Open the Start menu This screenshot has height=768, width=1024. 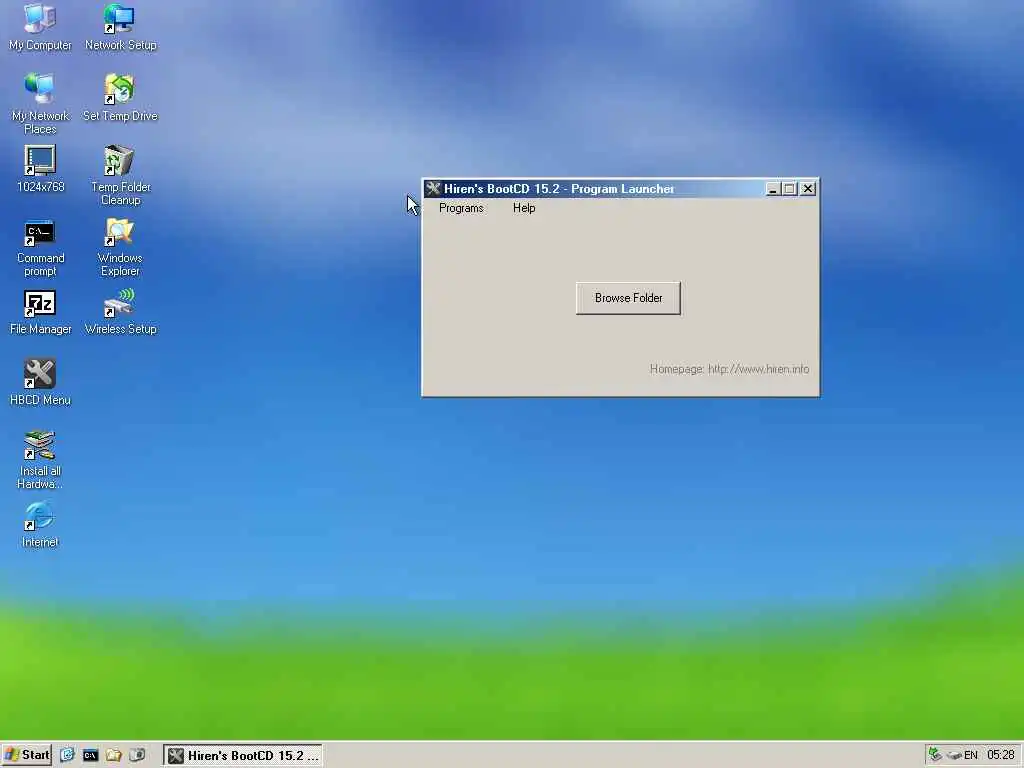point(26,755)
